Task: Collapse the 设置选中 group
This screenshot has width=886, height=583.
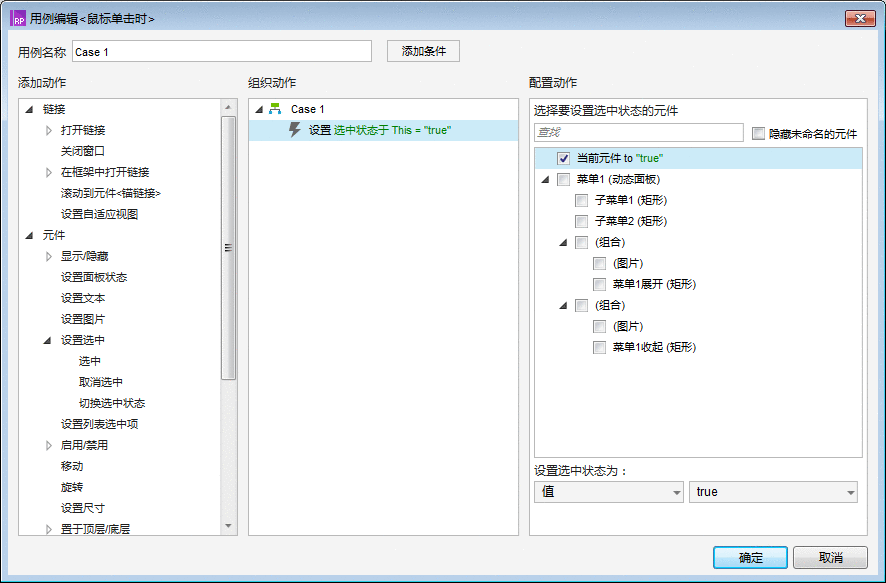Action: coord(47,340)
